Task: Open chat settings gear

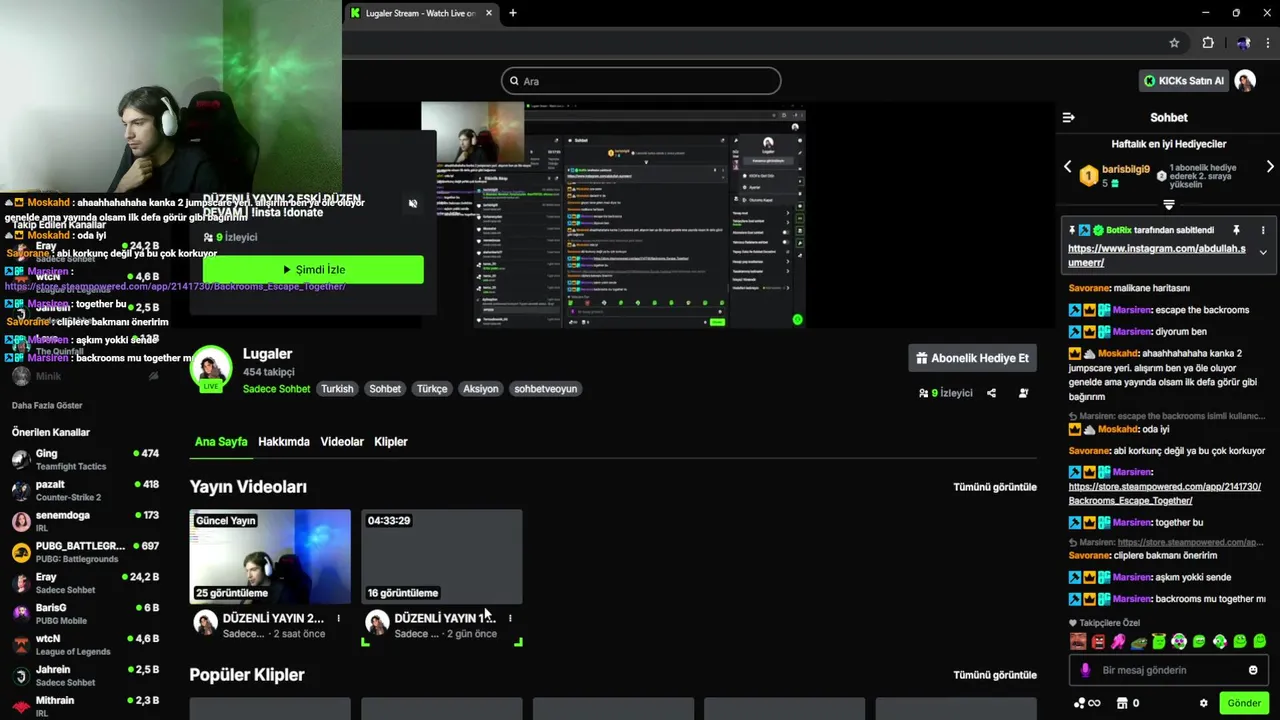Action: click(1204, 703)
